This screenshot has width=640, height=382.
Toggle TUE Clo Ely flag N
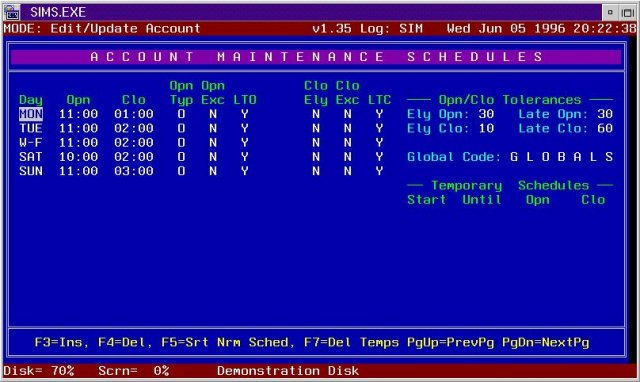pyautogui.click(x=316, y=128)
